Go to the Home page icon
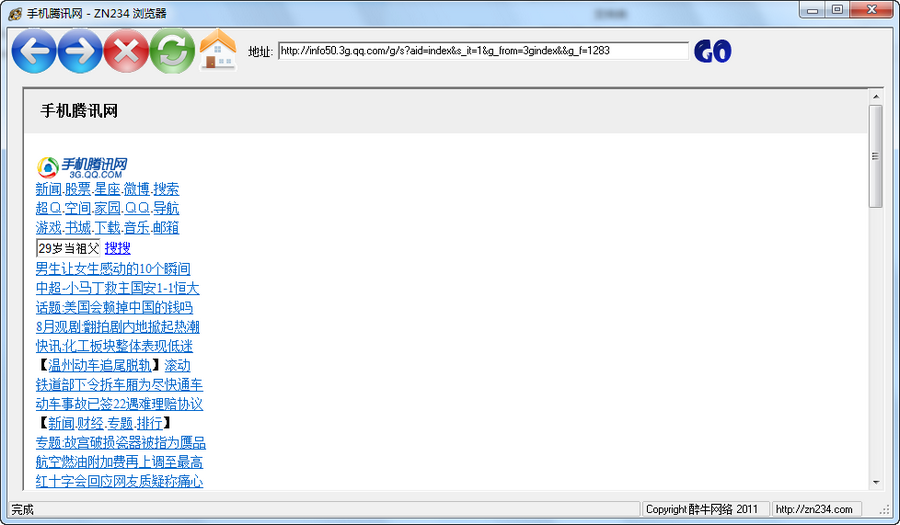 click(x=217, y=50)
